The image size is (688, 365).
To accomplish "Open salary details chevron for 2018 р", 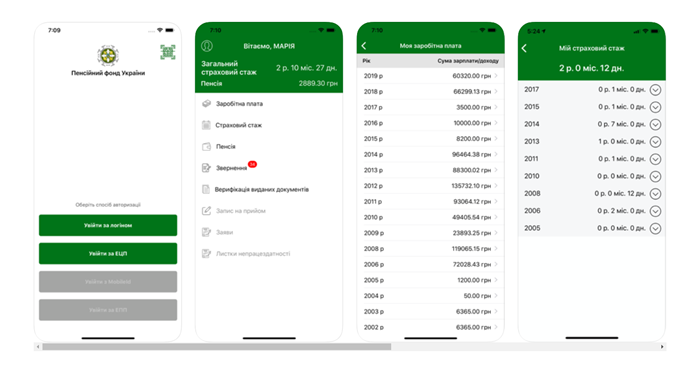I will tap(496, 91).
